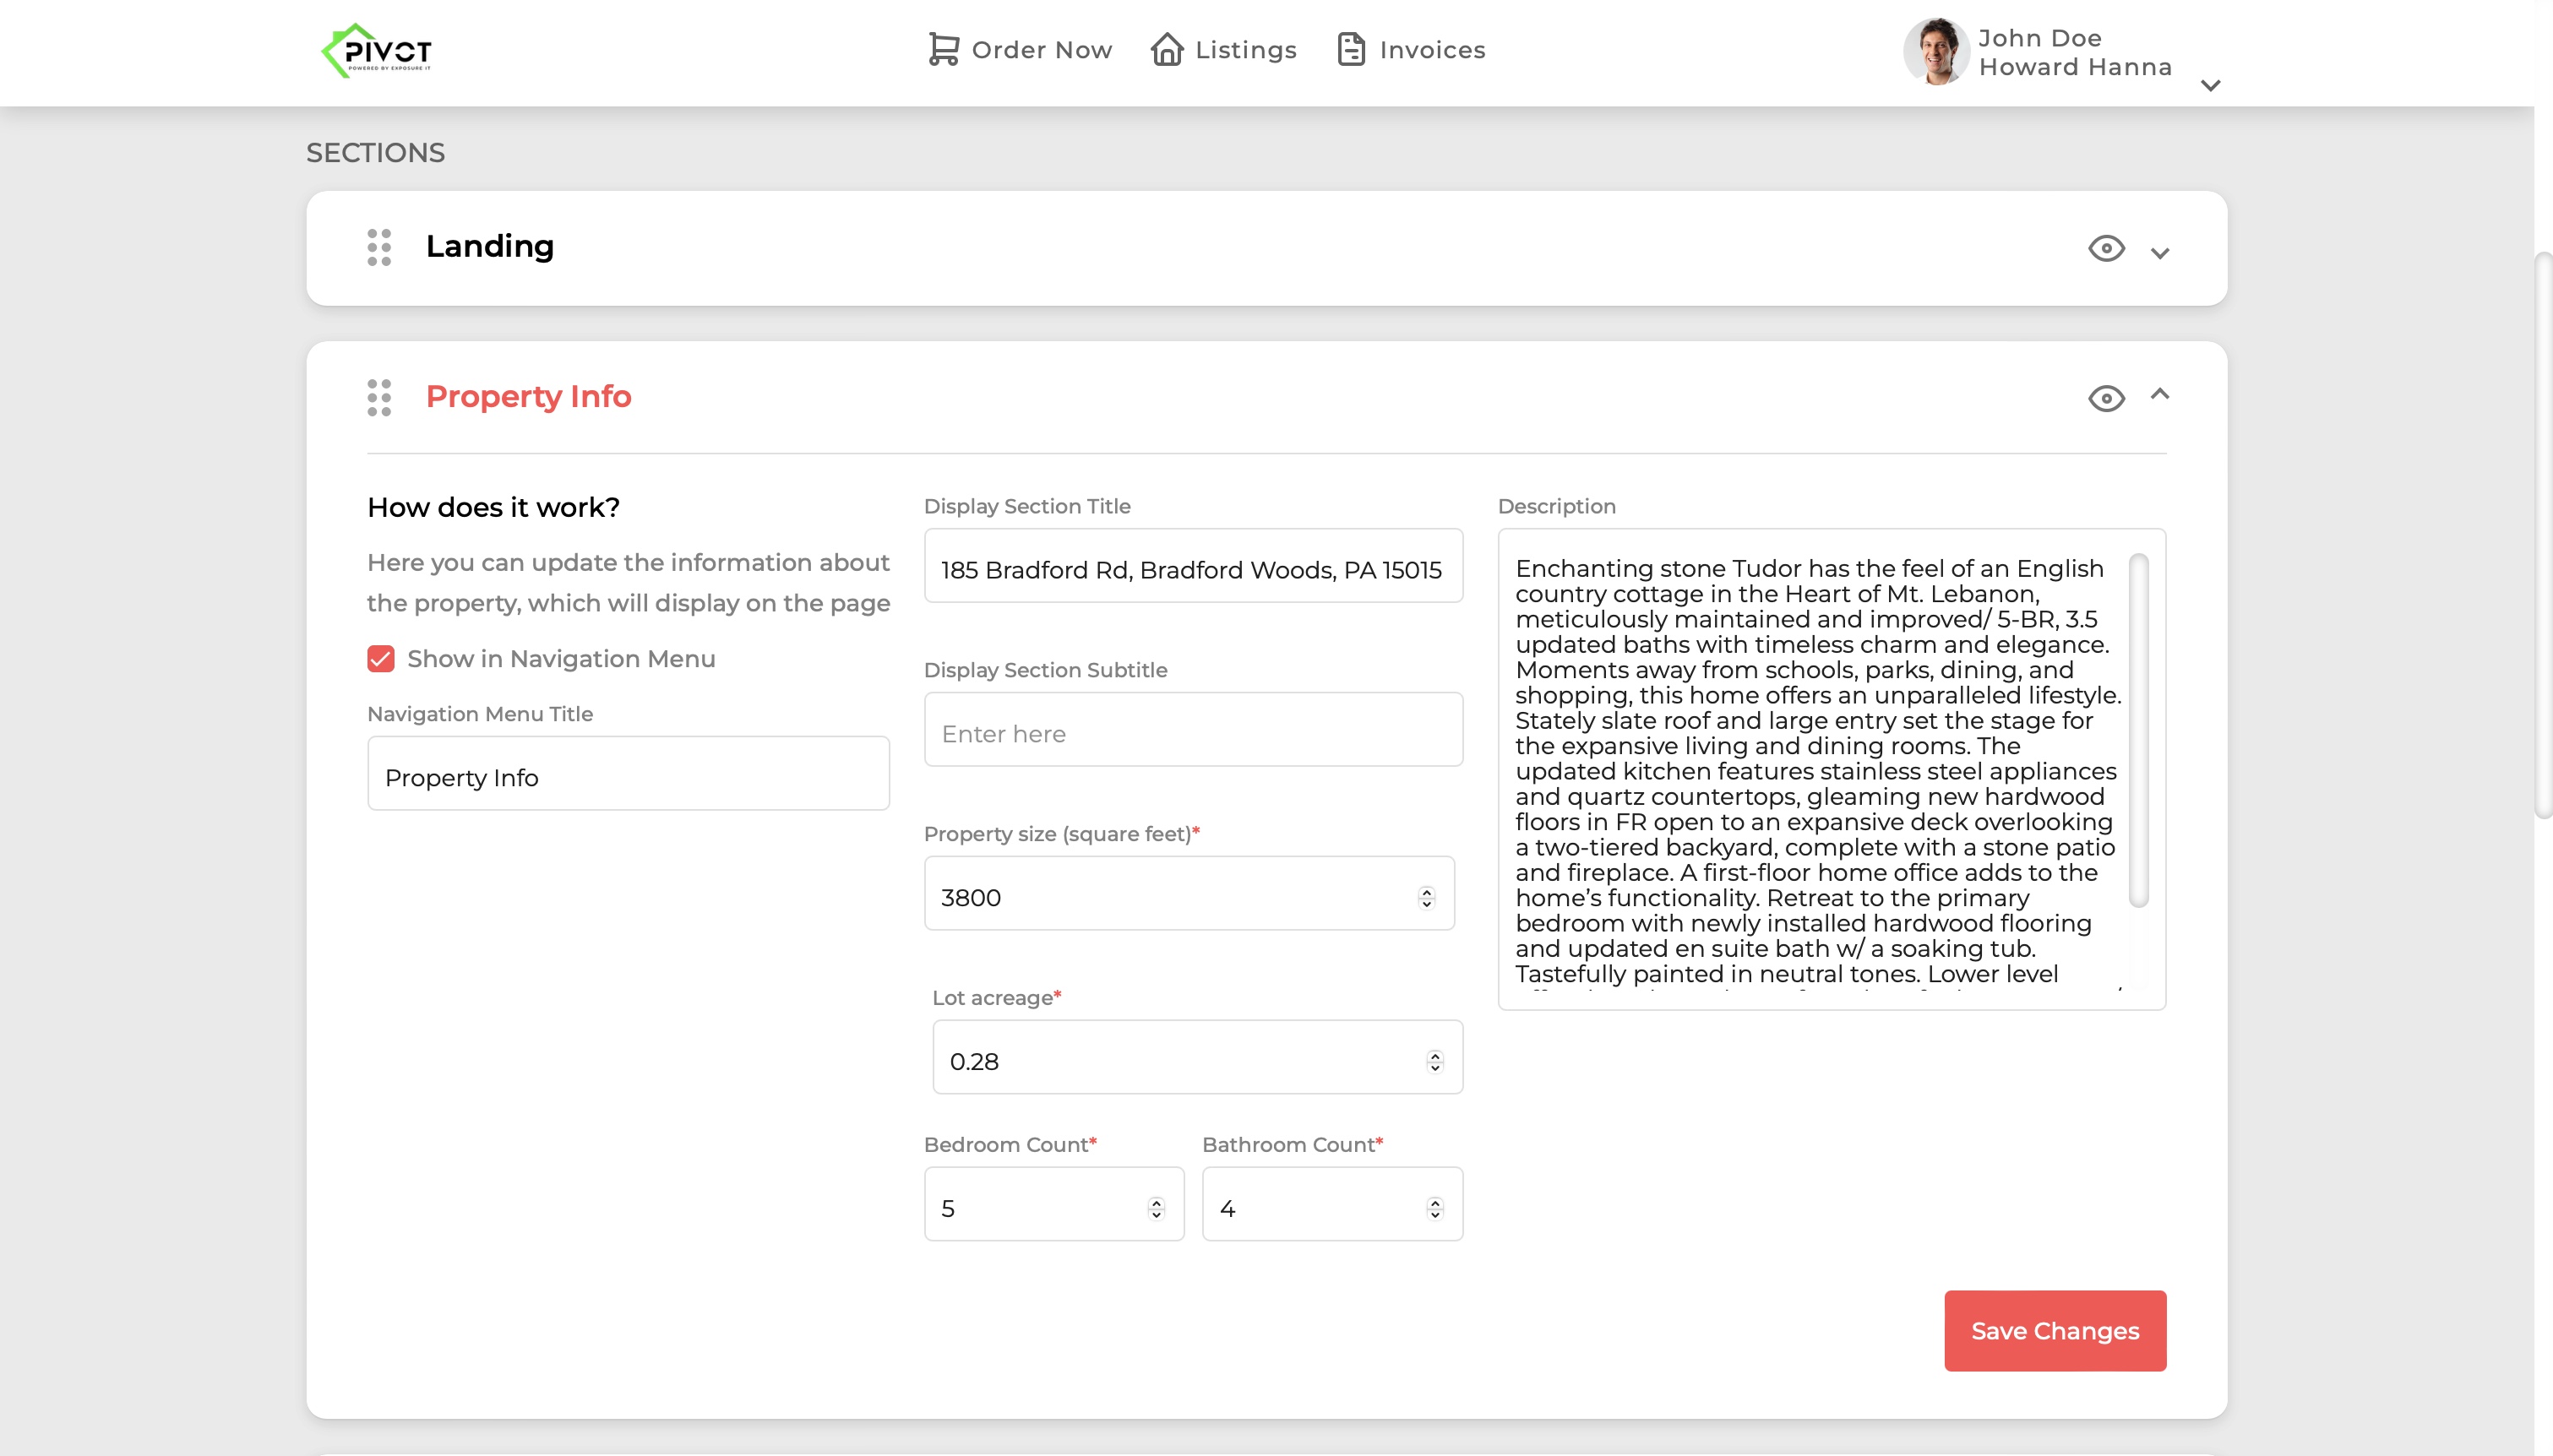Click the Order Now link
Screen dimensions: 2553x1456
(x=1041, y=50)
